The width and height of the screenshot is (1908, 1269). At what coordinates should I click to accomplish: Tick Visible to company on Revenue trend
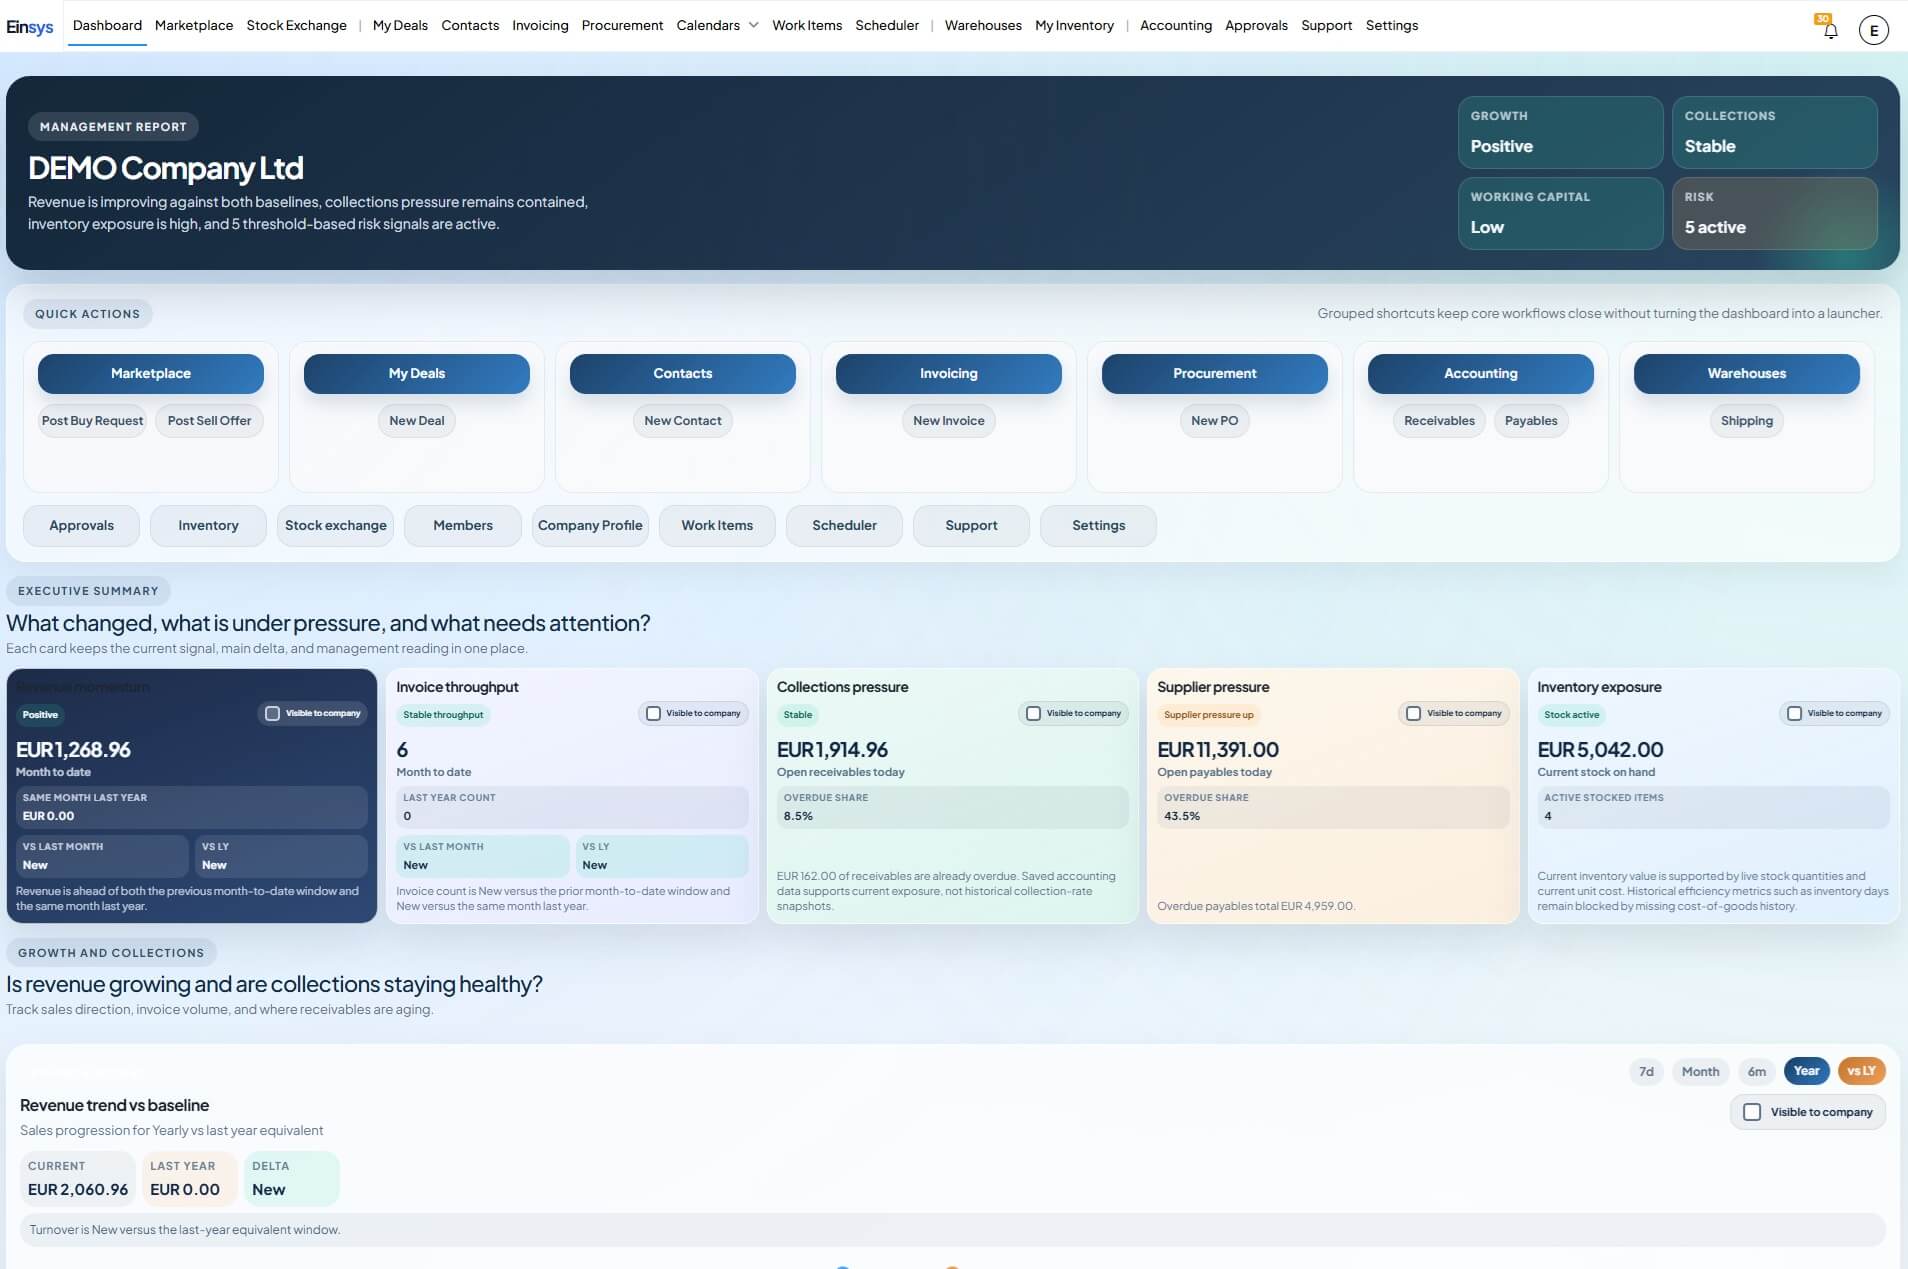pos(1752,1112)
